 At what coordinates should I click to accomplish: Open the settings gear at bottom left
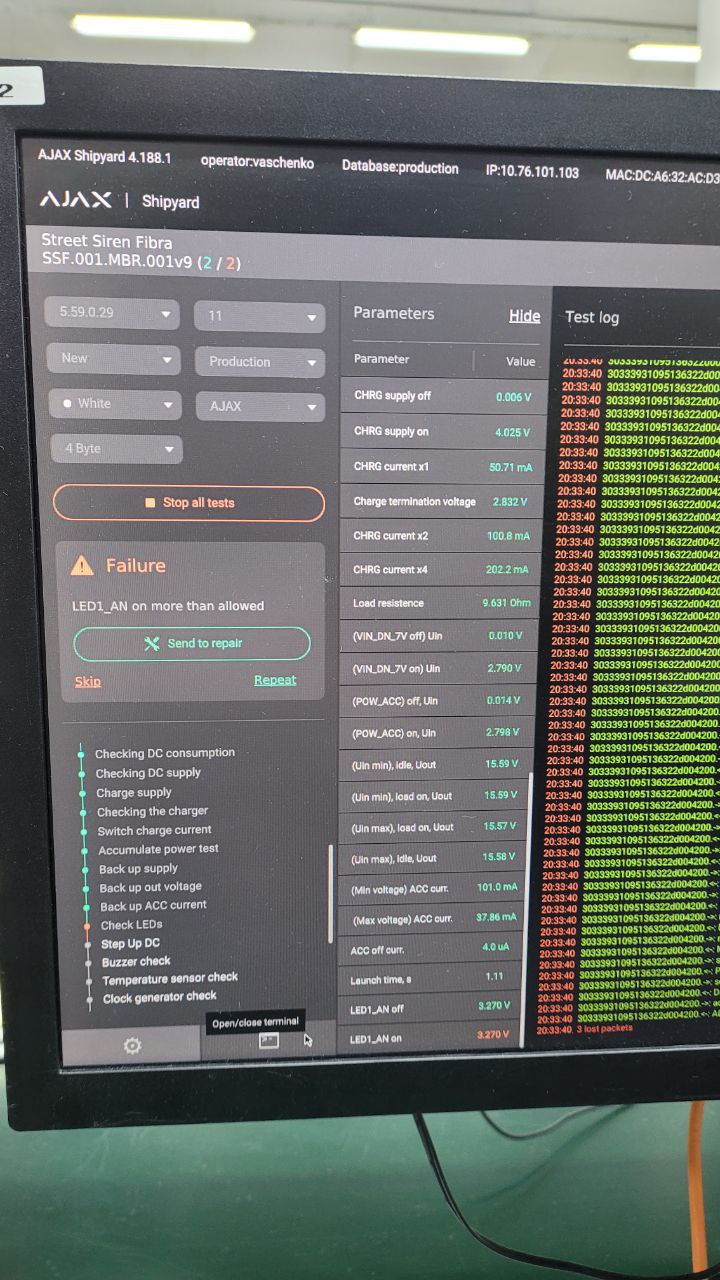[x=132, y=1045]
